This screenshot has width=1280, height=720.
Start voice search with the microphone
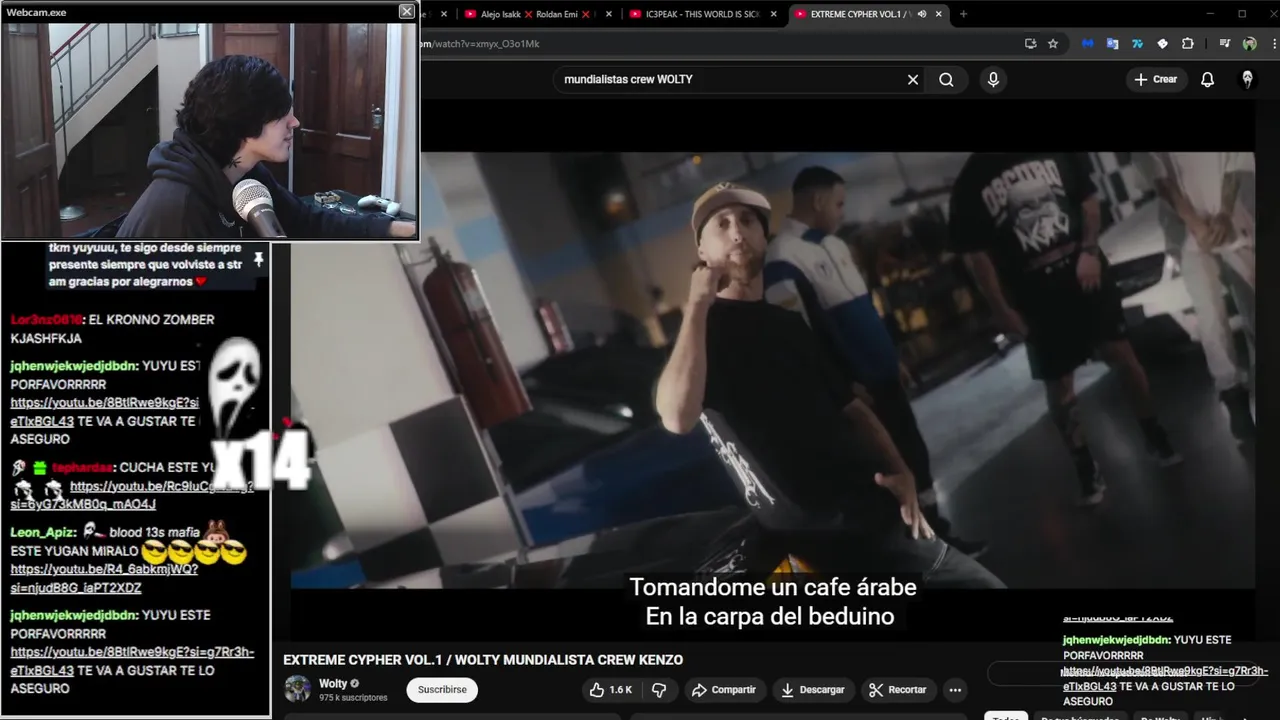(x=993, y=79)
